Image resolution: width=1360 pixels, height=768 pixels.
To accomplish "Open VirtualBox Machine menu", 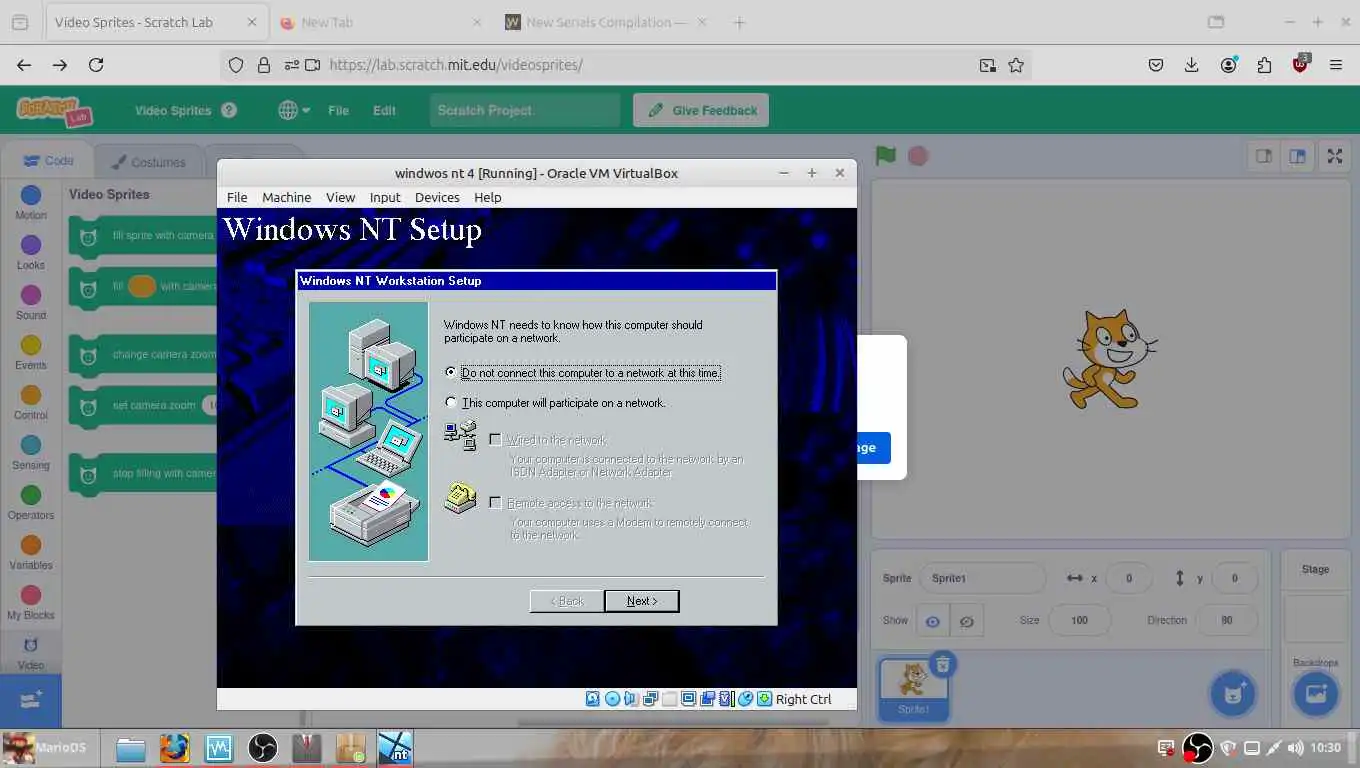I will [286, 197].
